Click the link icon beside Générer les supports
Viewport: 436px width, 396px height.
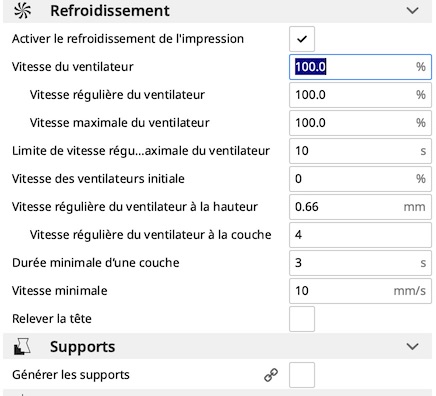point(271,375)
